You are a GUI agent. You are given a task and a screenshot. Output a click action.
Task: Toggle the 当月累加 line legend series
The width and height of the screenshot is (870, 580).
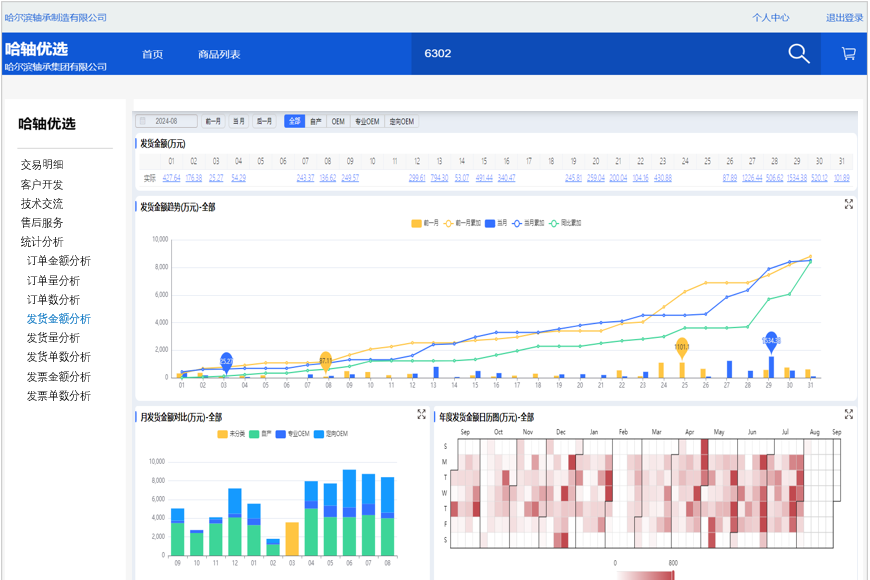pos(528,223)
